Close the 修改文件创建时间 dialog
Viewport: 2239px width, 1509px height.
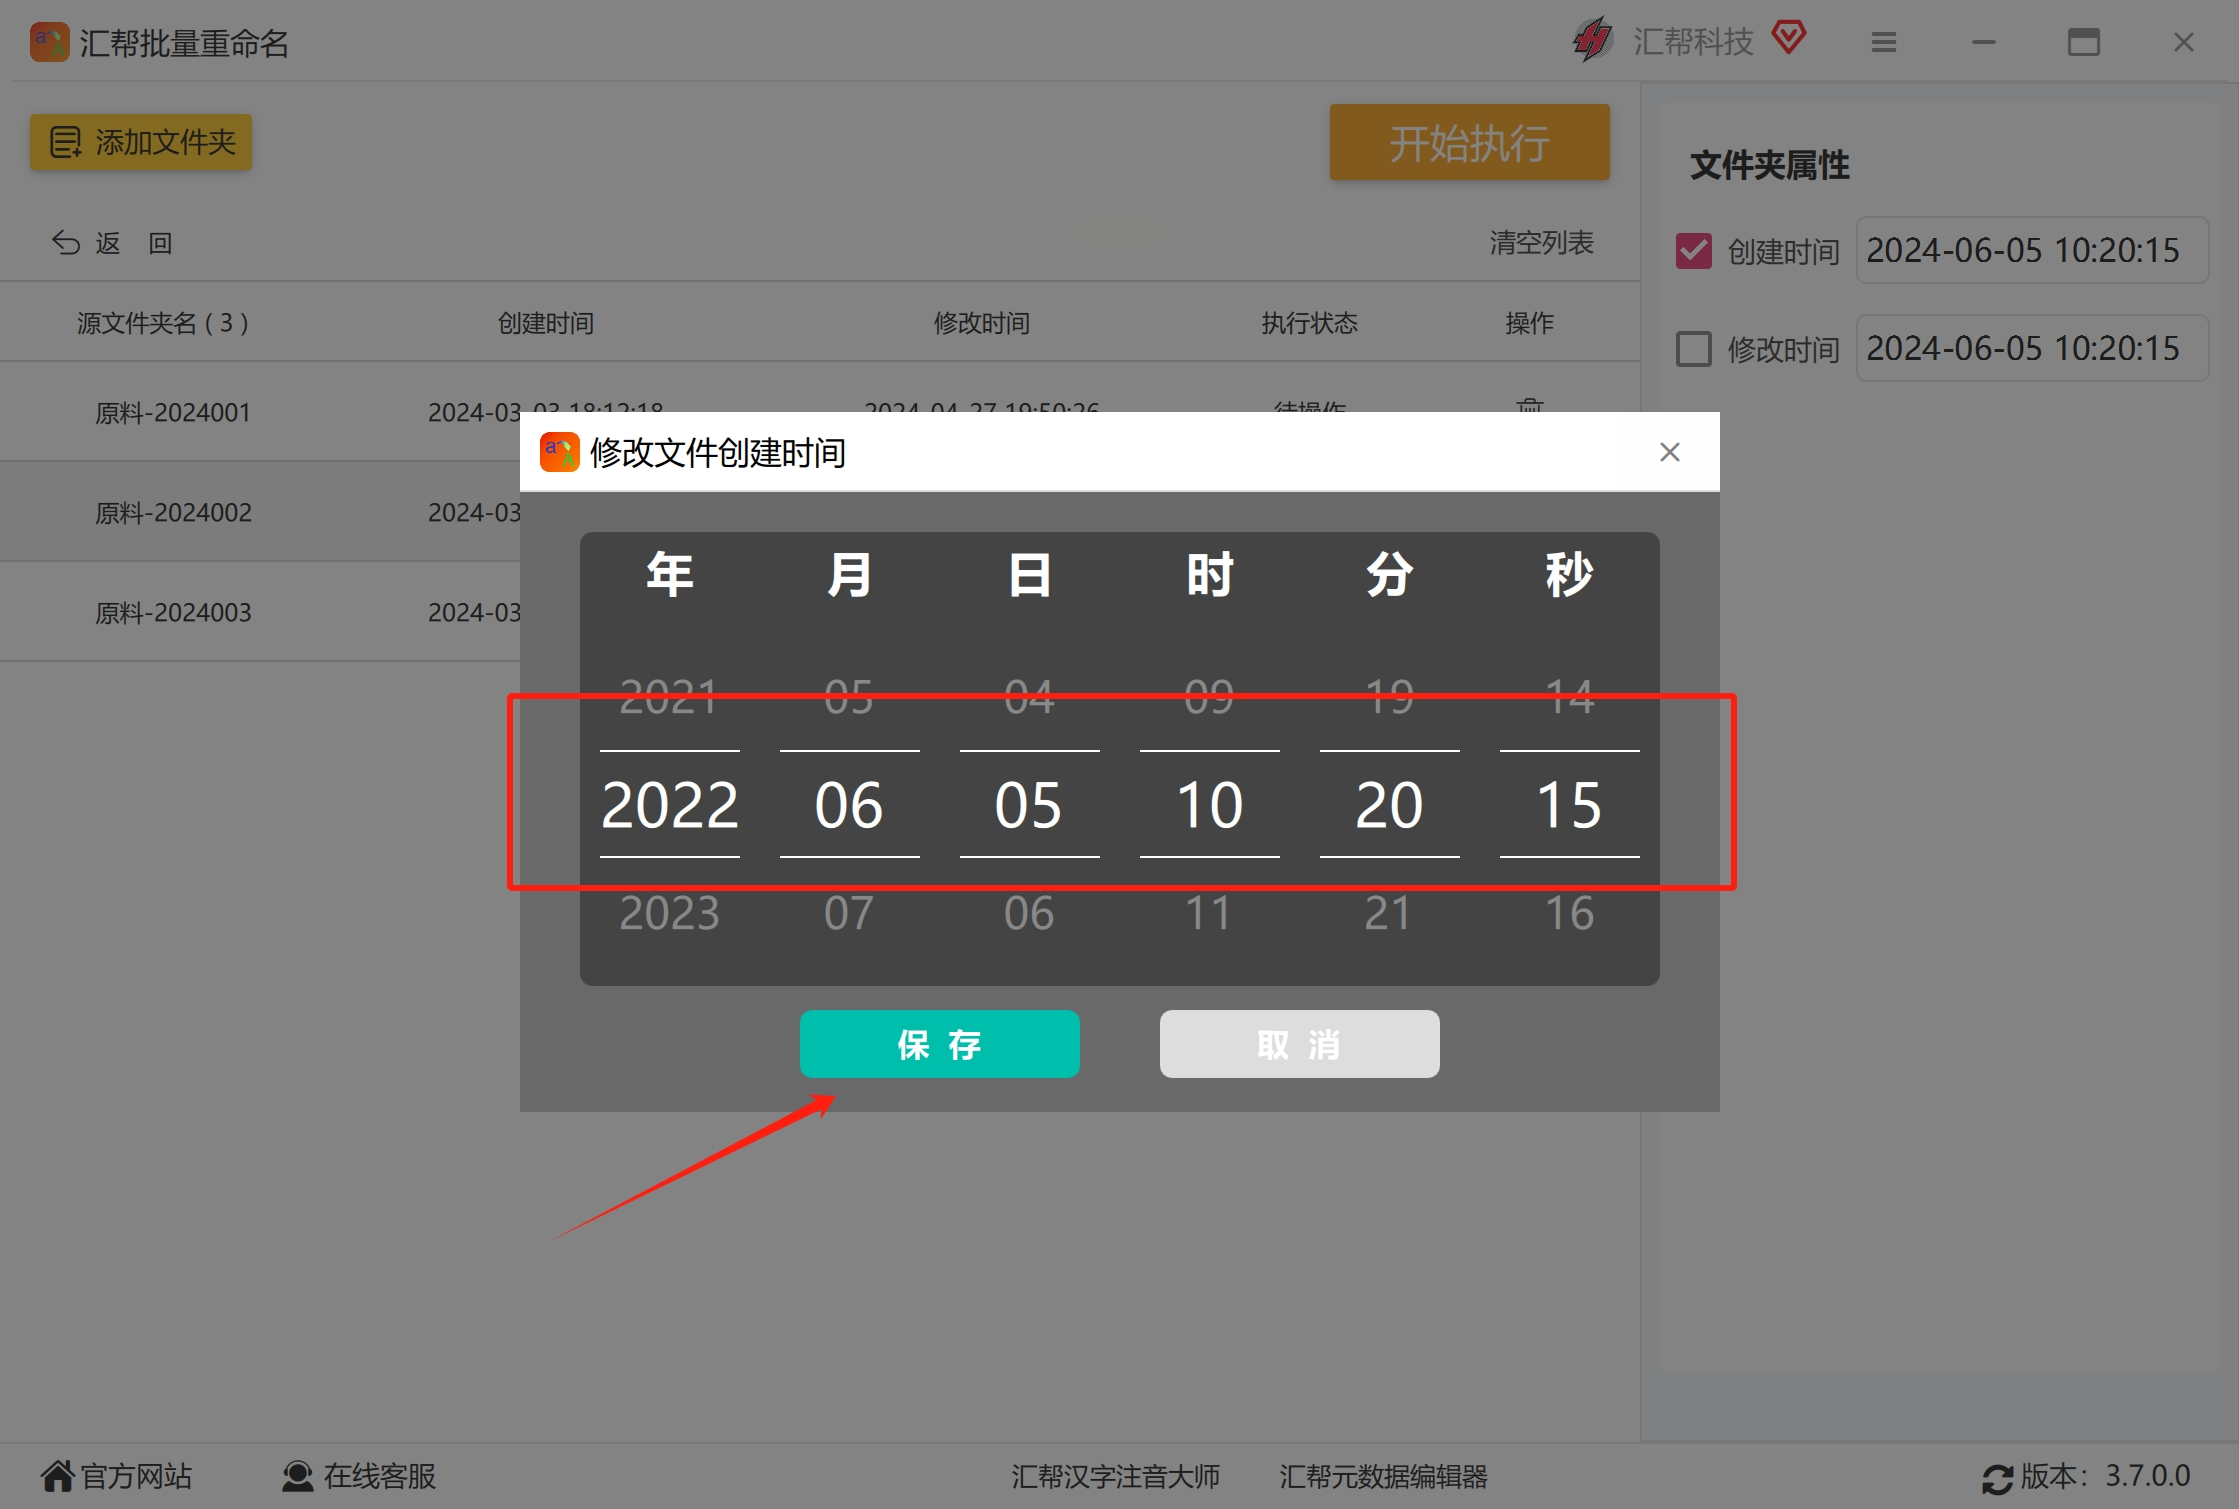click(x=1669, y=452)
